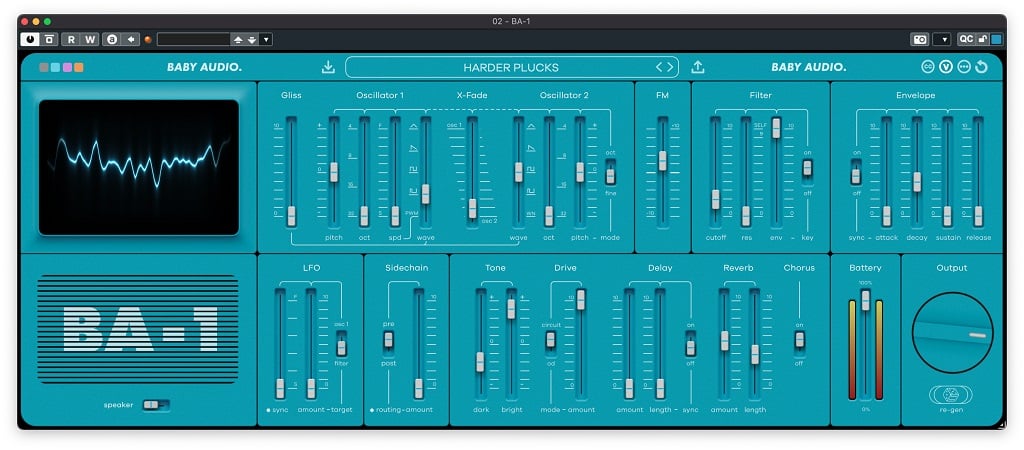Open the dropdown next to camera icon
The image size is (1024, 450).
click(x=941, y=39)
